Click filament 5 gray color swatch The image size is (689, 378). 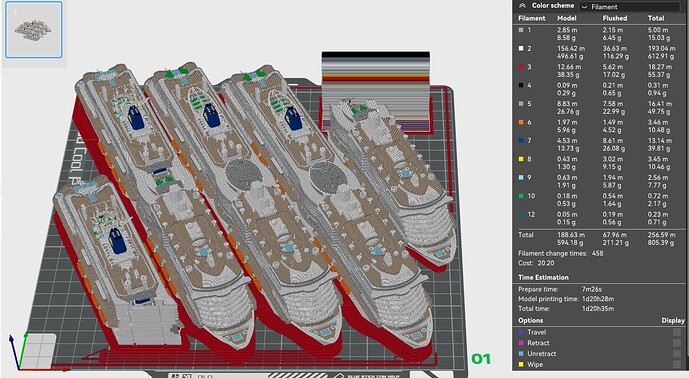(x=521, y=104)
